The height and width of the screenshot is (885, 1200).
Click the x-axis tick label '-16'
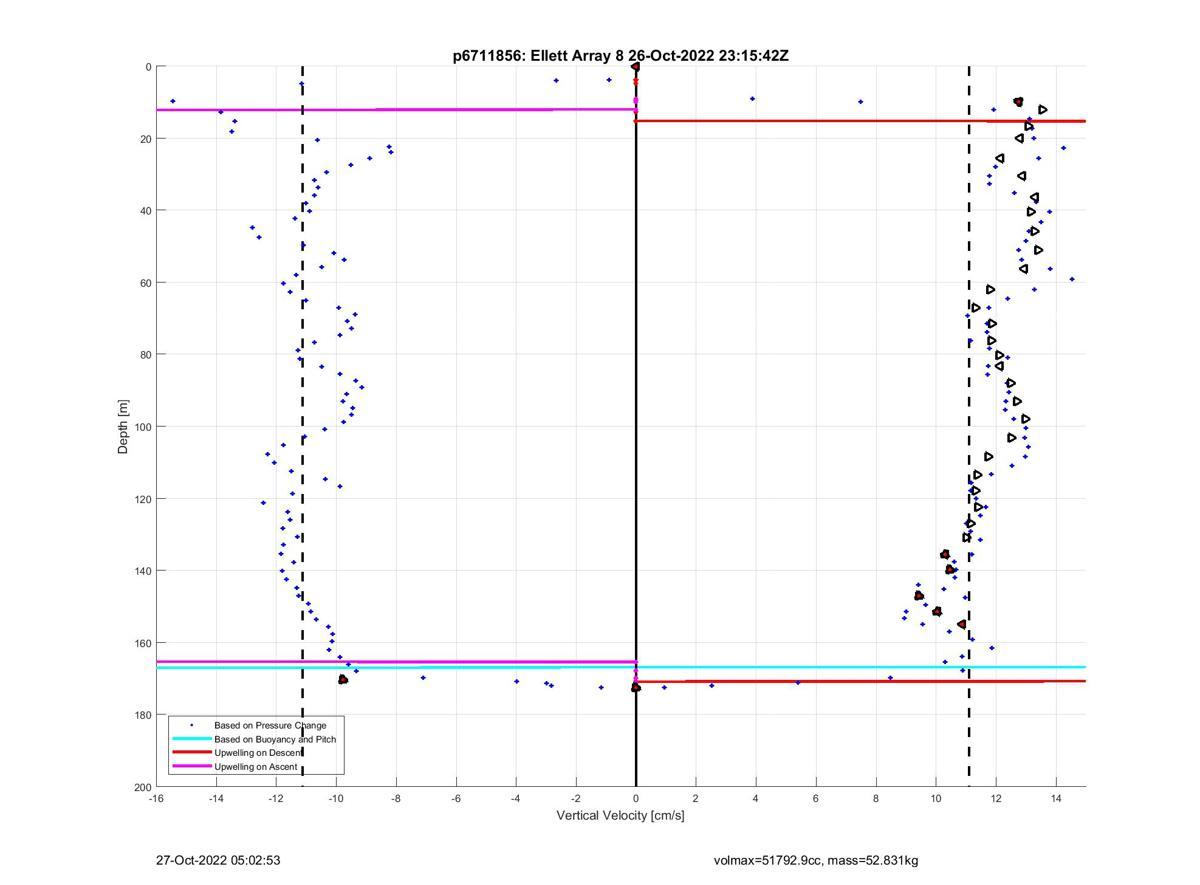click(x=156, y=798)
